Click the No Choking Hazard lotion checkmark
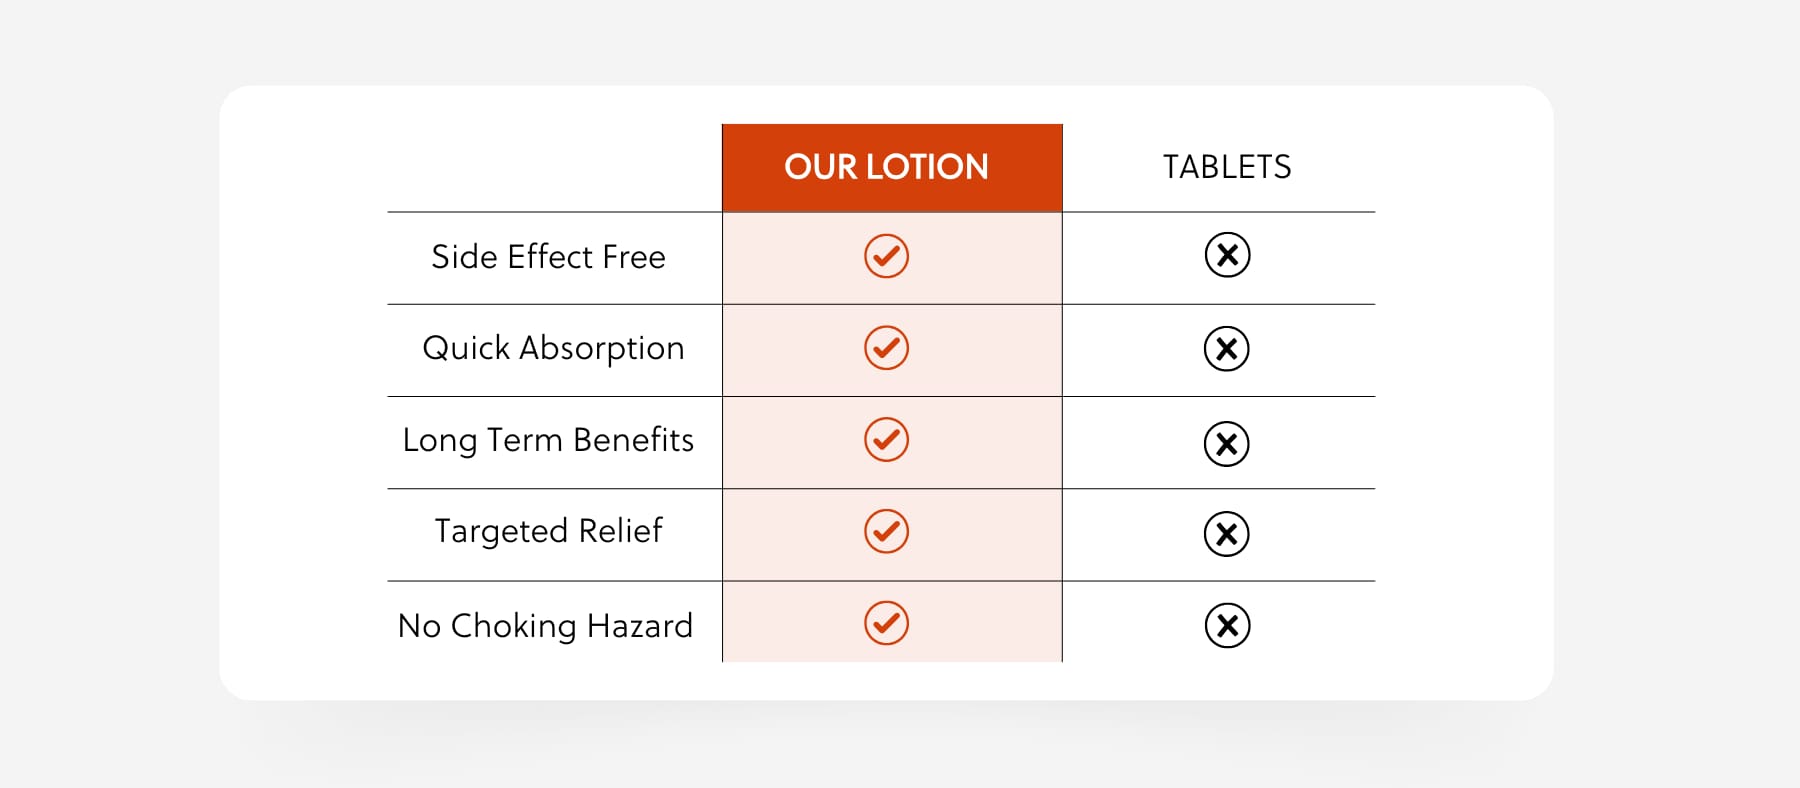This screenshot has width=1800, height=788. coord(886,623)
